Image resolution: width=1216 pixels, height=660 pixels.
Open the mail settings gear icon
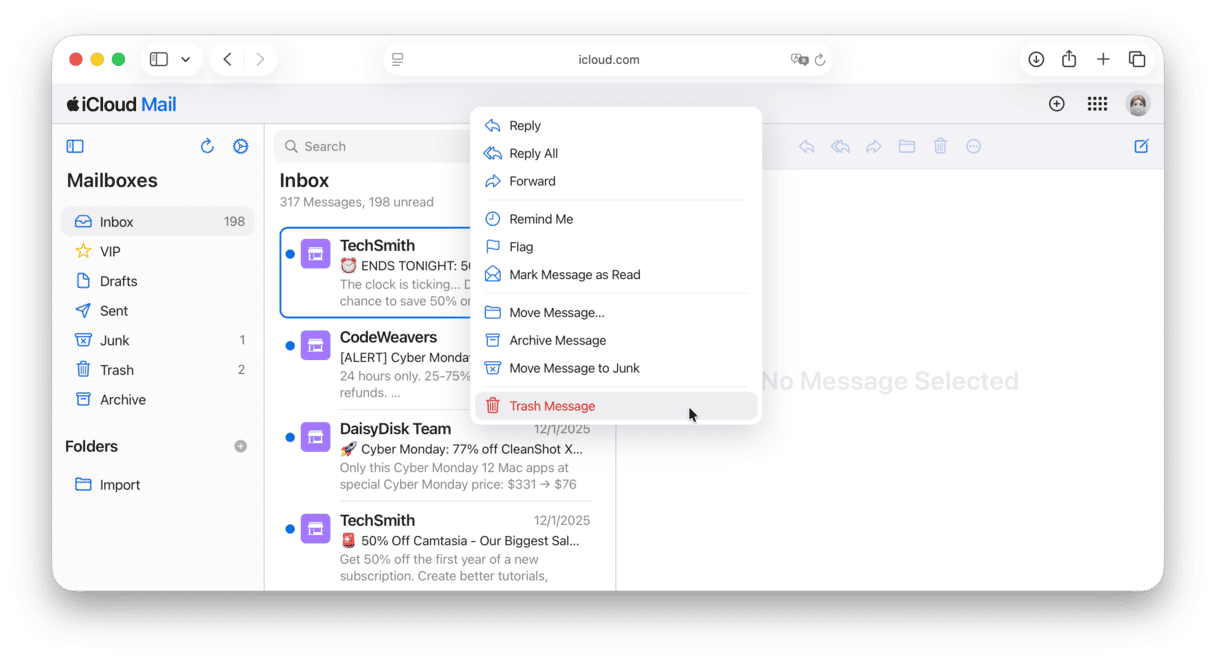[240, 146]
